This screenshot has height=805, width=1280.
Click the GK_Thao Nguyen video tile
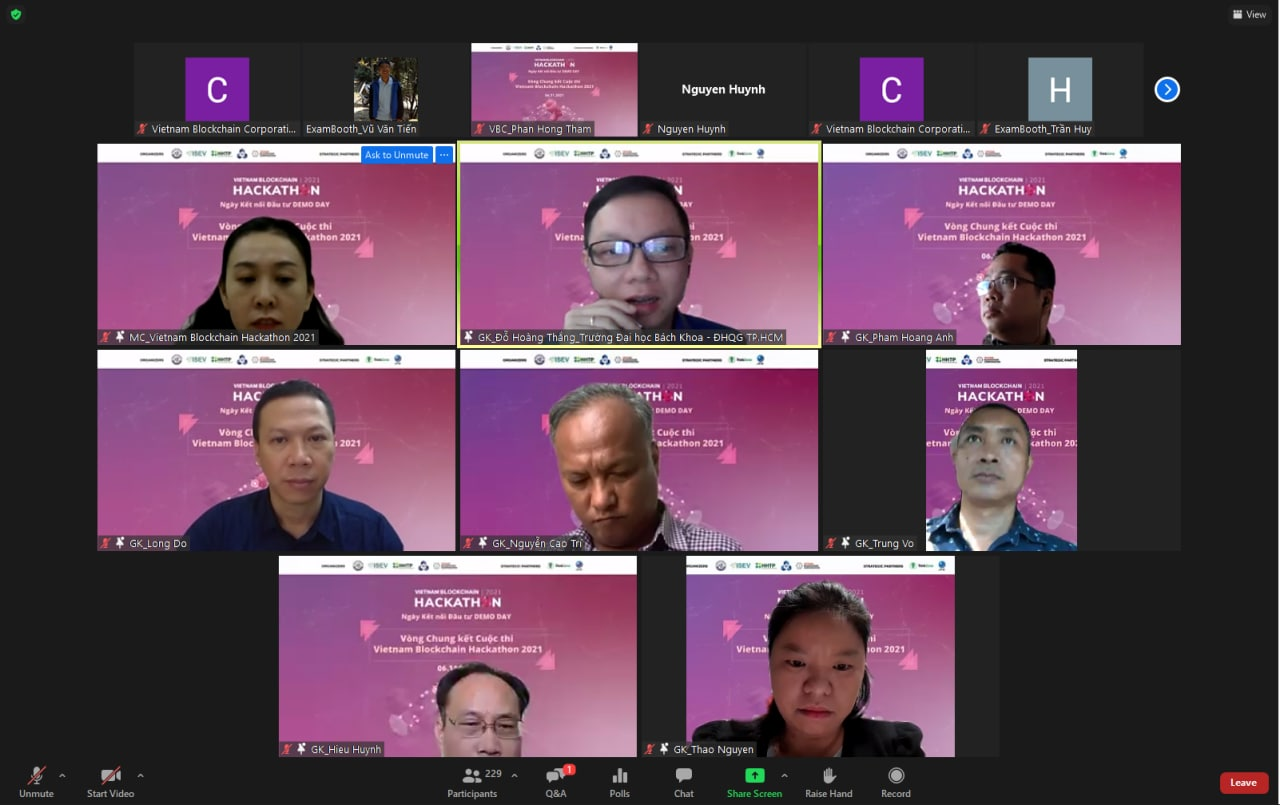click(820, 656)
